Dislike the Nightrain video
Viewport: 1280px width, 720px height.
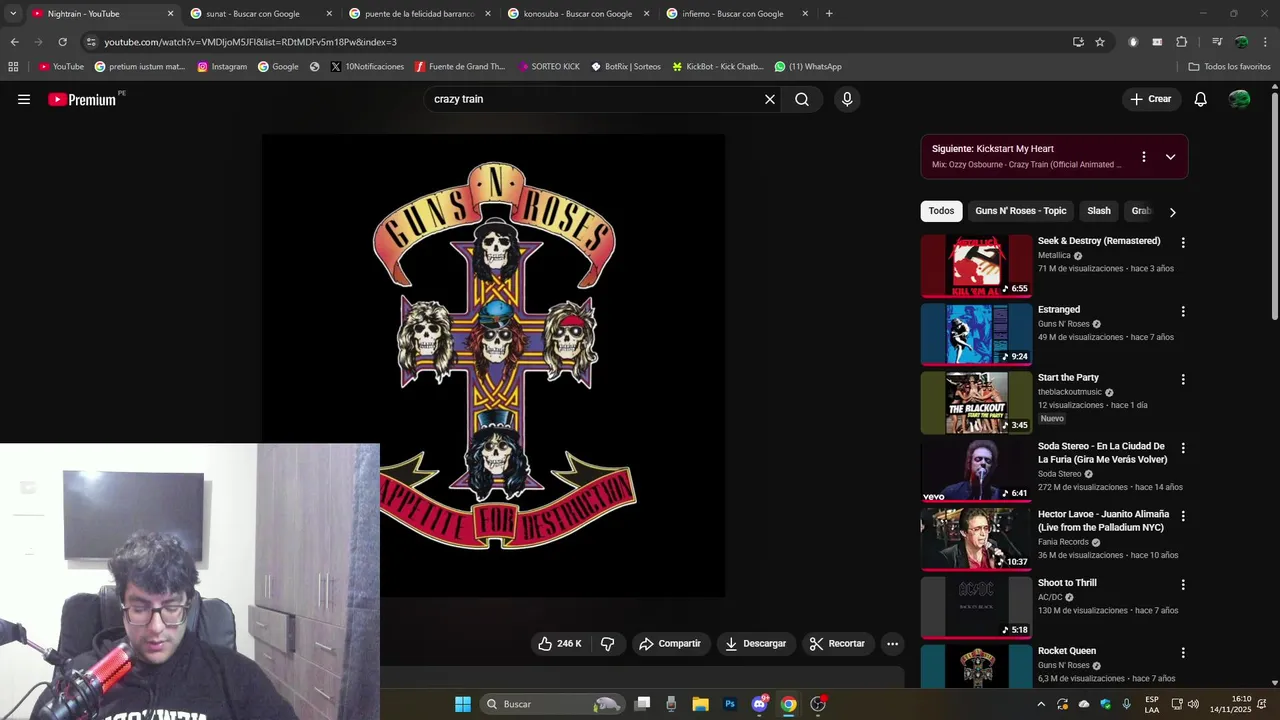(x=607, y=644)
